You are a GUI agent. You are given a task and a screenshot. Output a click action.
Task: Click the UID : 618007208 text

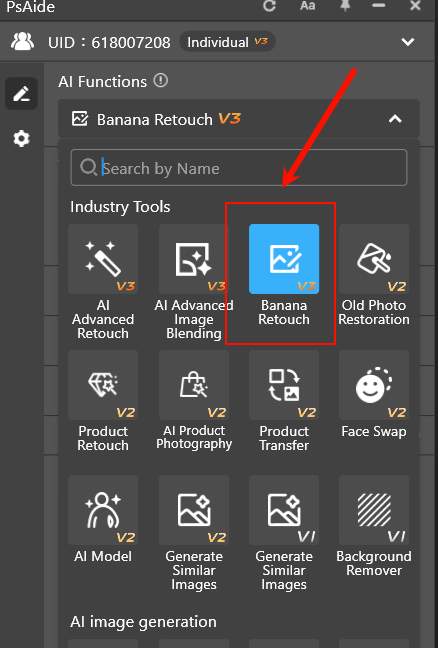109,42
